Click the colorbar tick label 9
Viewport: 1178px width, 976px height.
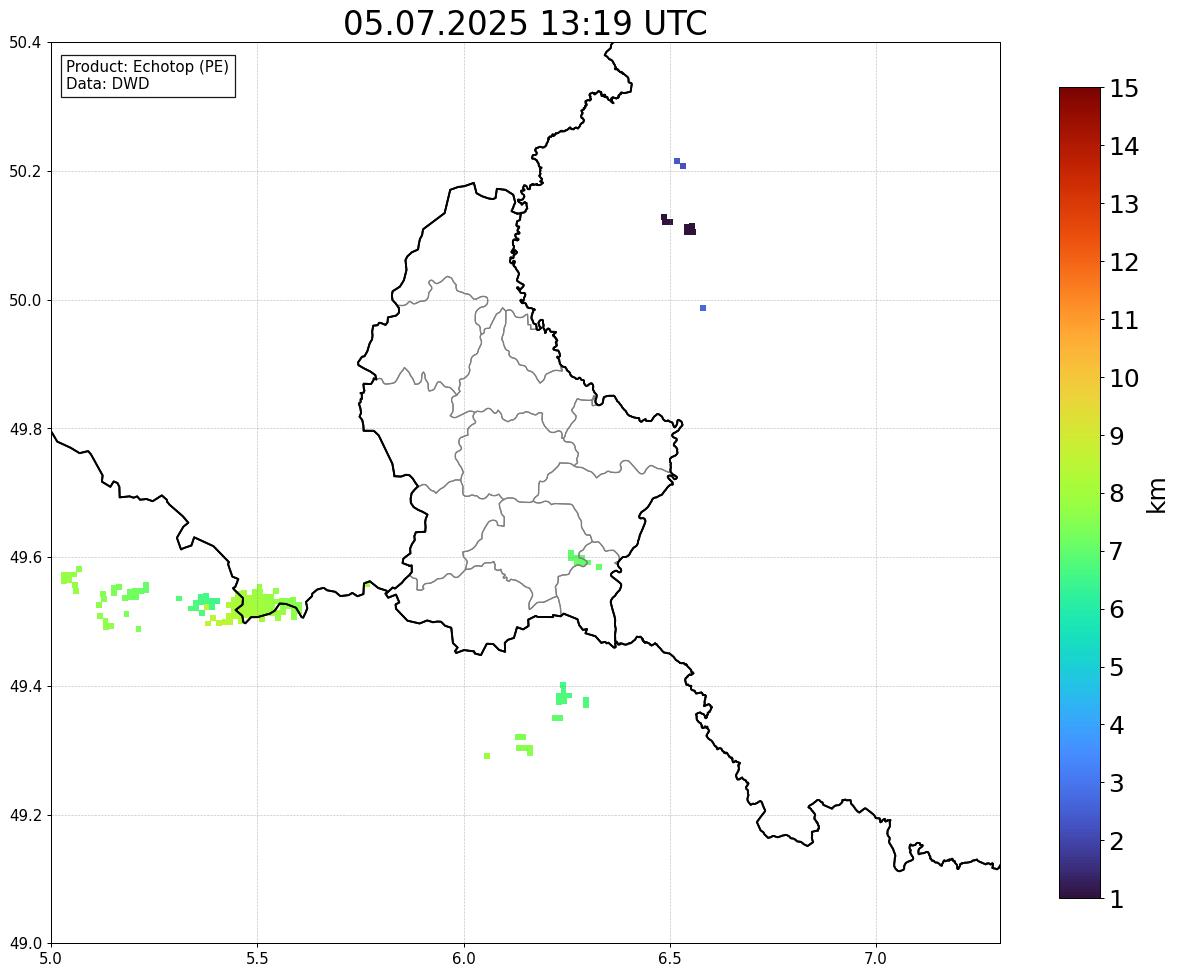click(x=1117, y=436)
